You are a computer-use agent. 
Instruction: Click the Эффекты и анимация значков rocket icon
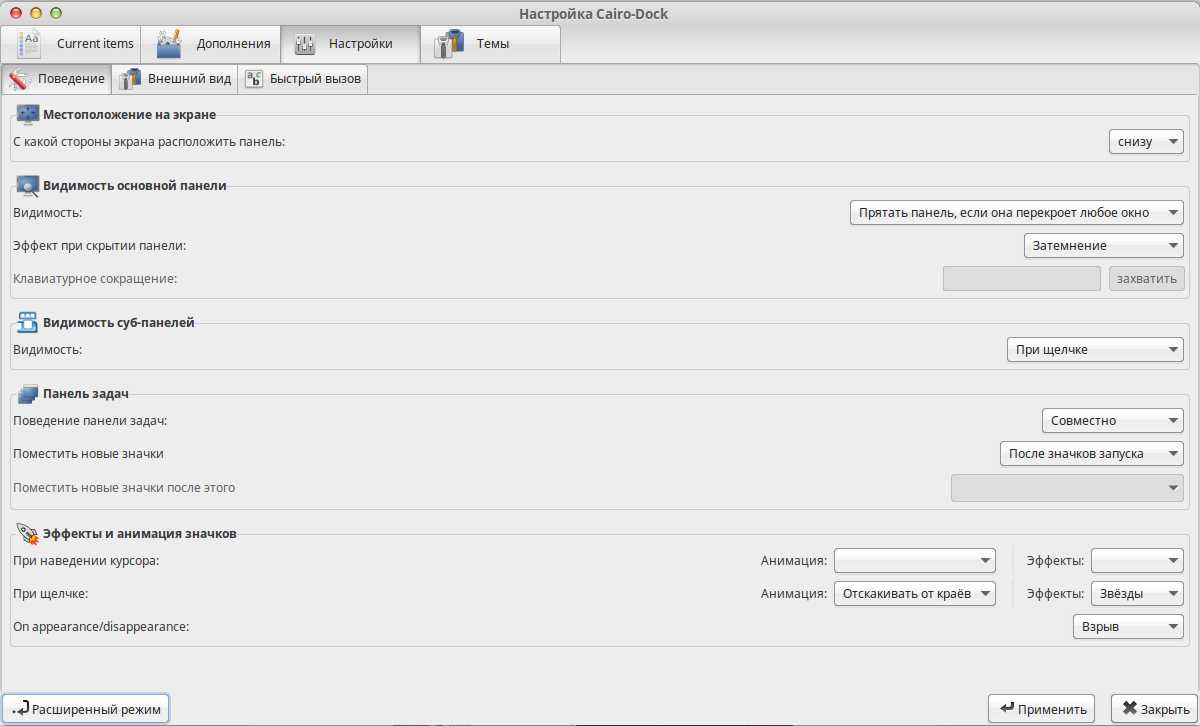tap(28, 533)
